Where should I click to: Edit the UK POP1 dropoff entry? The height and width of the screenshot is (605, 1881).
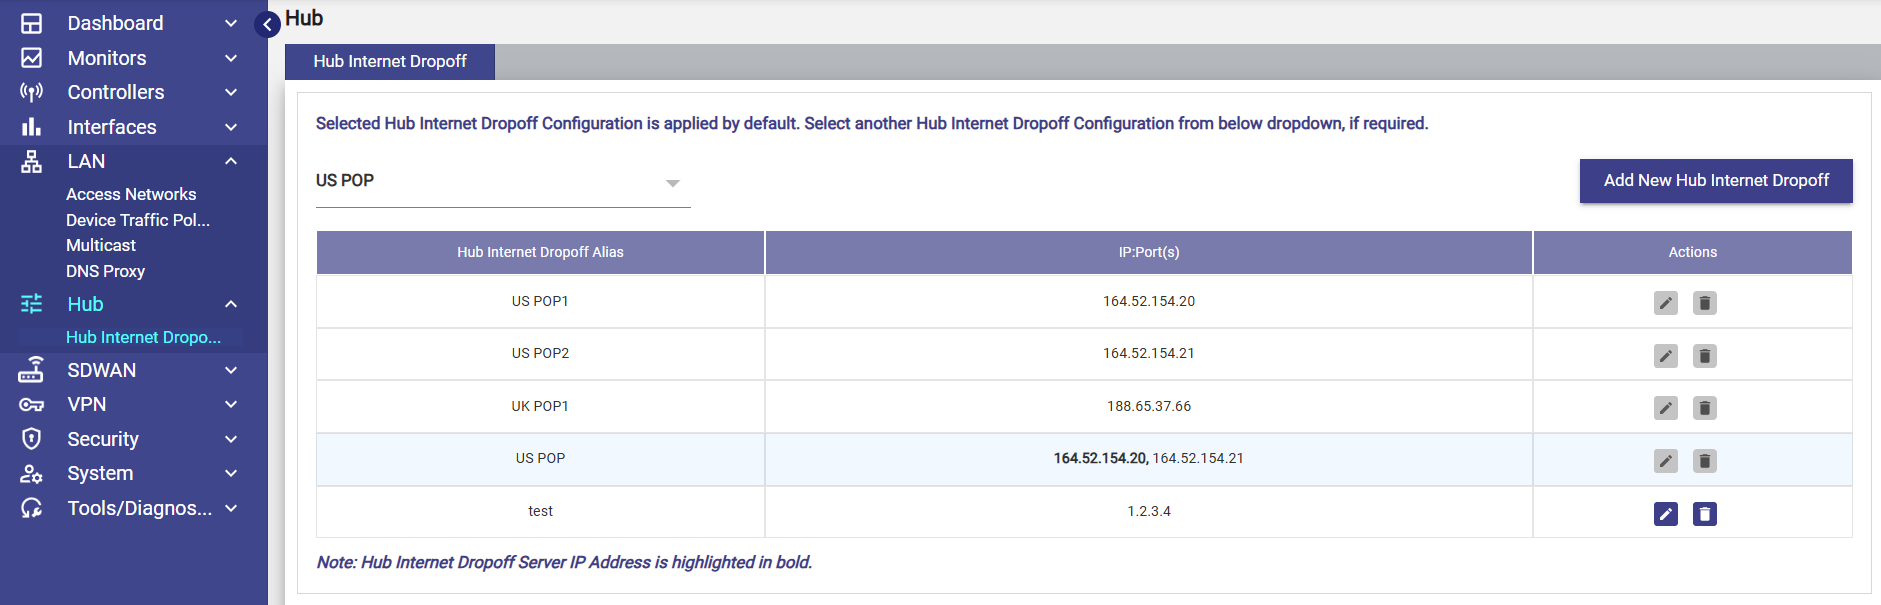(x=1665, y=408)
